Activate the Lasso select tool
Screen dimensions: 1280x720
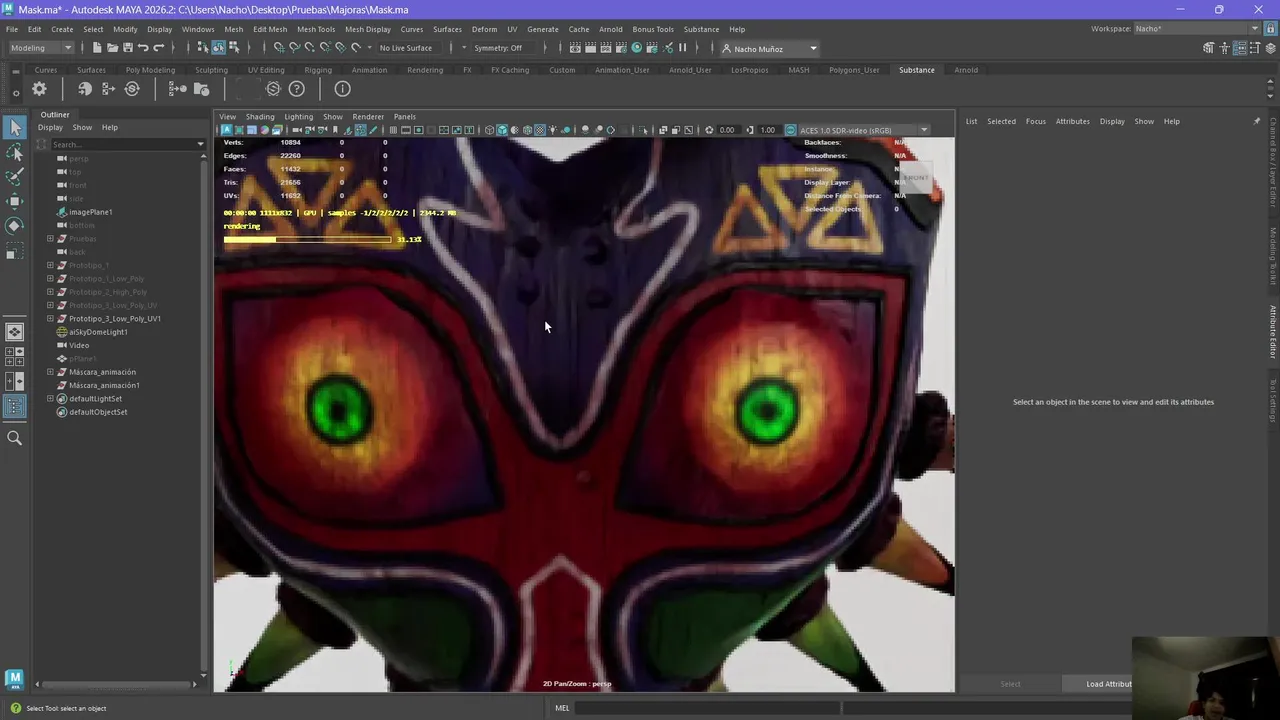[x=14, y=152]
